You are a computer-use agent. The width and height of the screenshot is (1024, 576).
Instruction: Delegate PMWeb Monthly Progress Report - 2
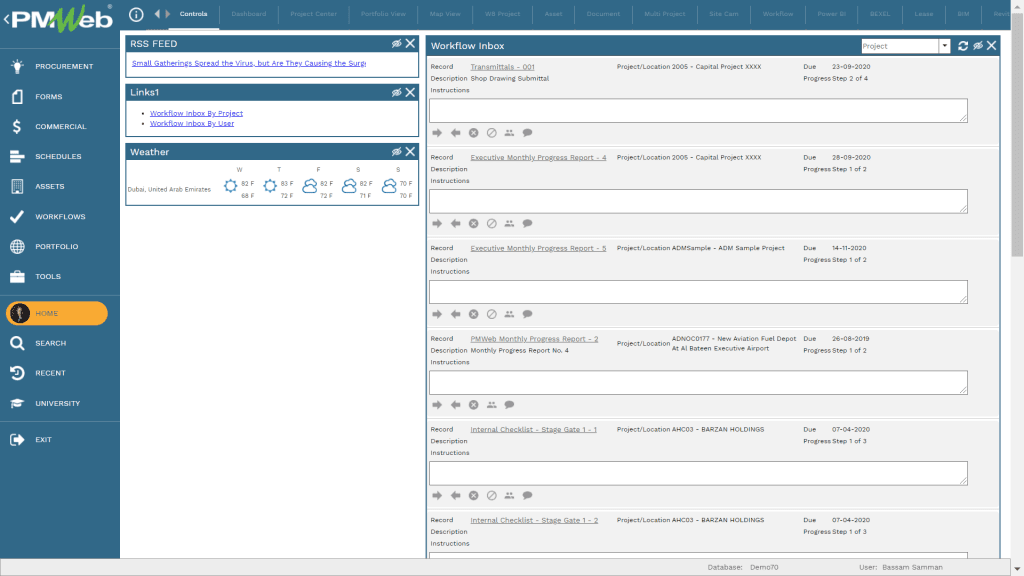491,405
